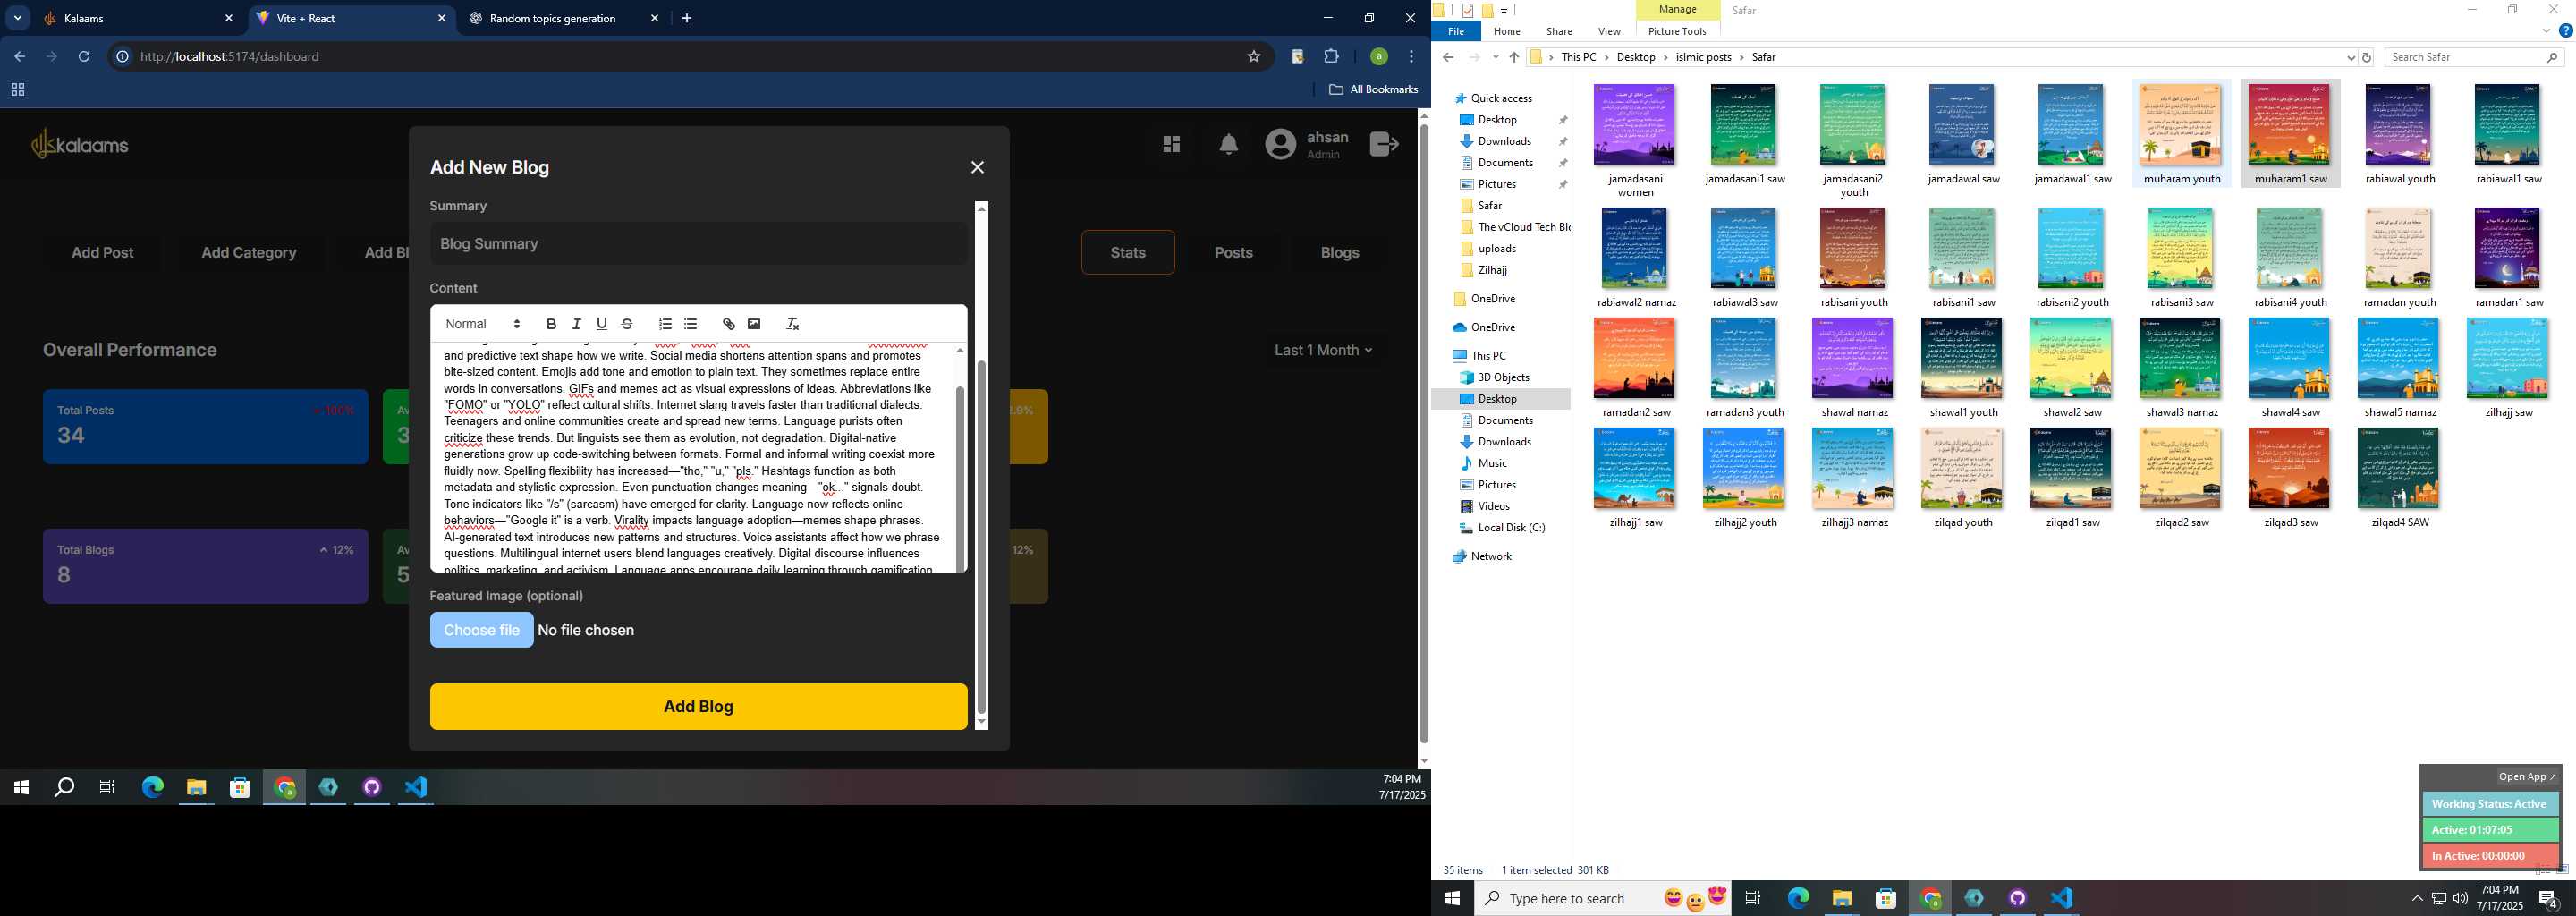Insert an image into the blog content
Image resolution: width=2576 pixels, height=916 pixels.
click(754, 324)
